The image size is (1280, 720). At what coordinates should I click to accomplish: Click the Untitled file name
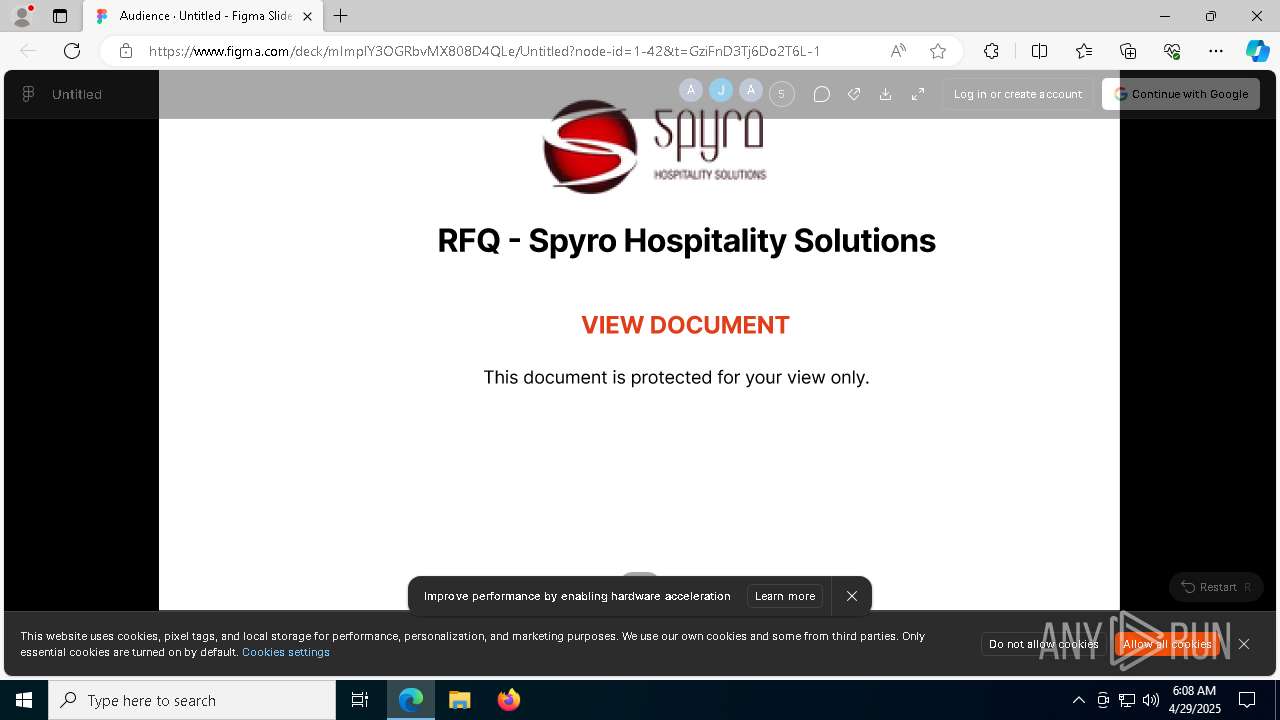[x=77, y=94]
